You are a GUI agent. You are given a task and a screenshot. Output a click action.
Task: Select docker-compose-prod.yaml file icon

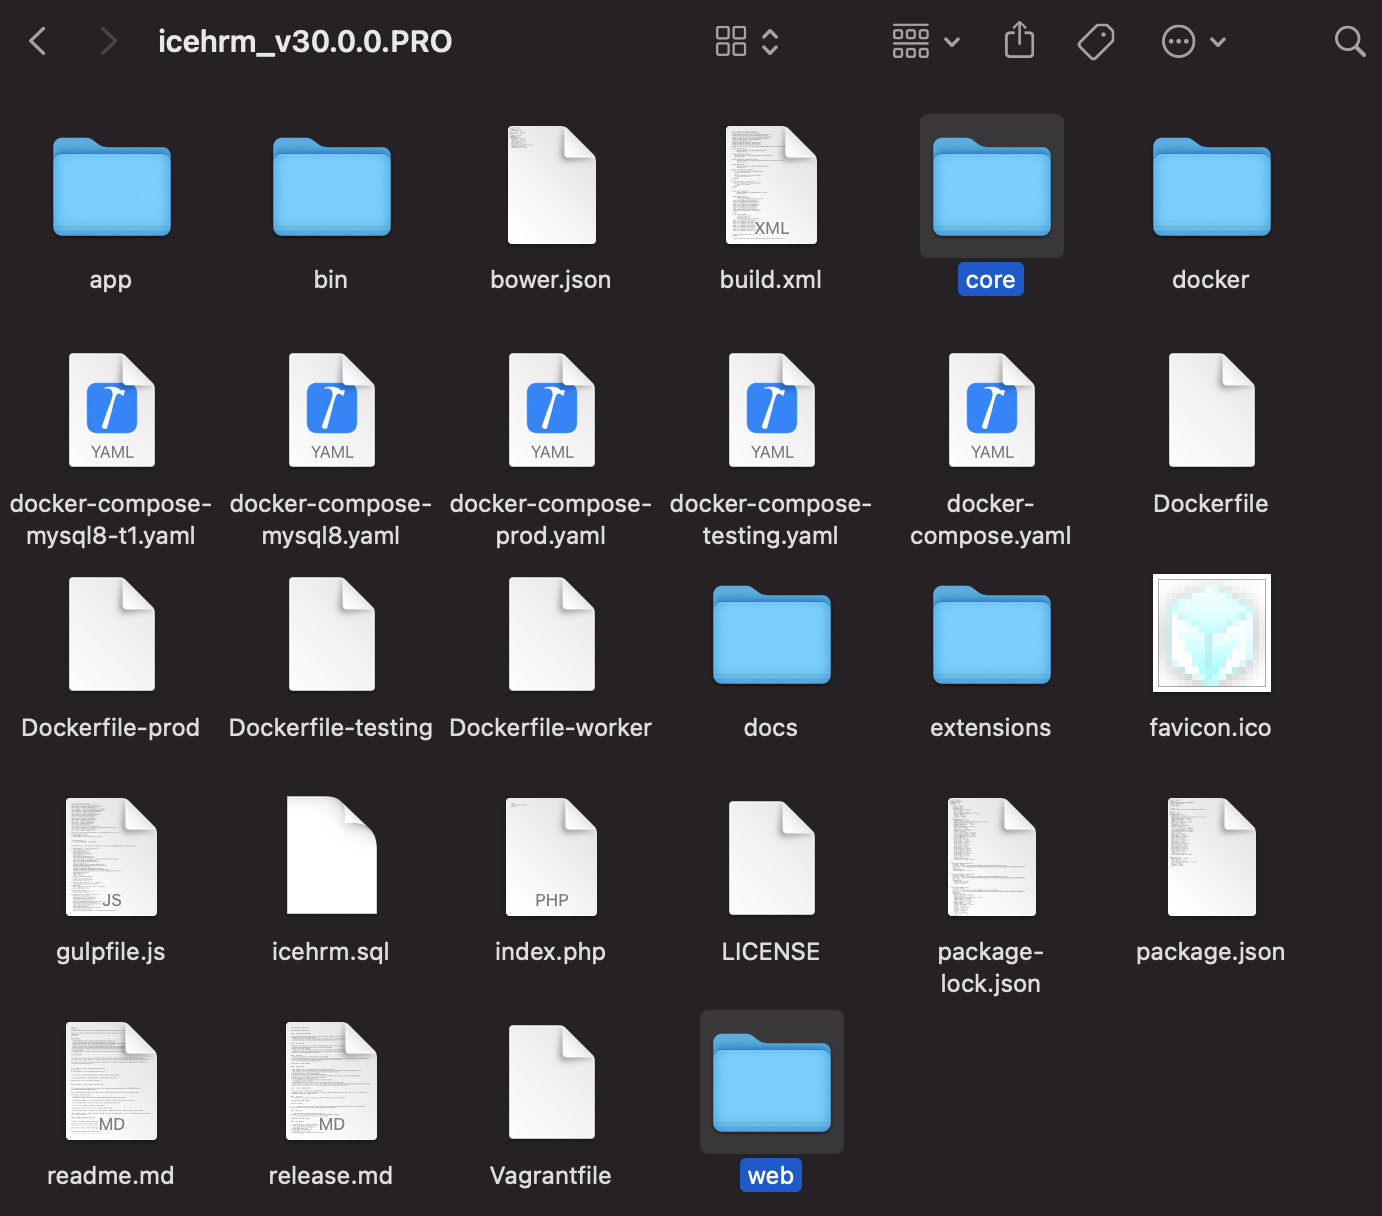coord(551,410)
